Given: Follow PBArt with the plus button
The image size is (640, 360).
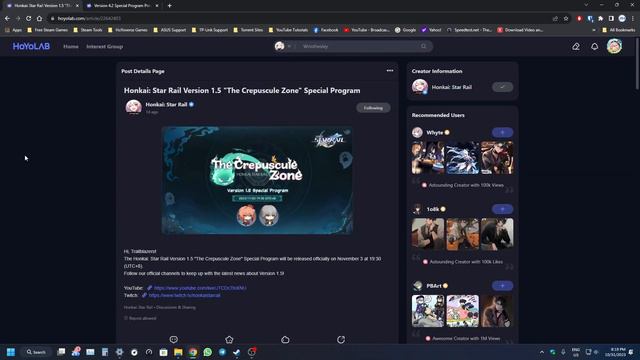Looking at the screenshot, I should point(502,286).
